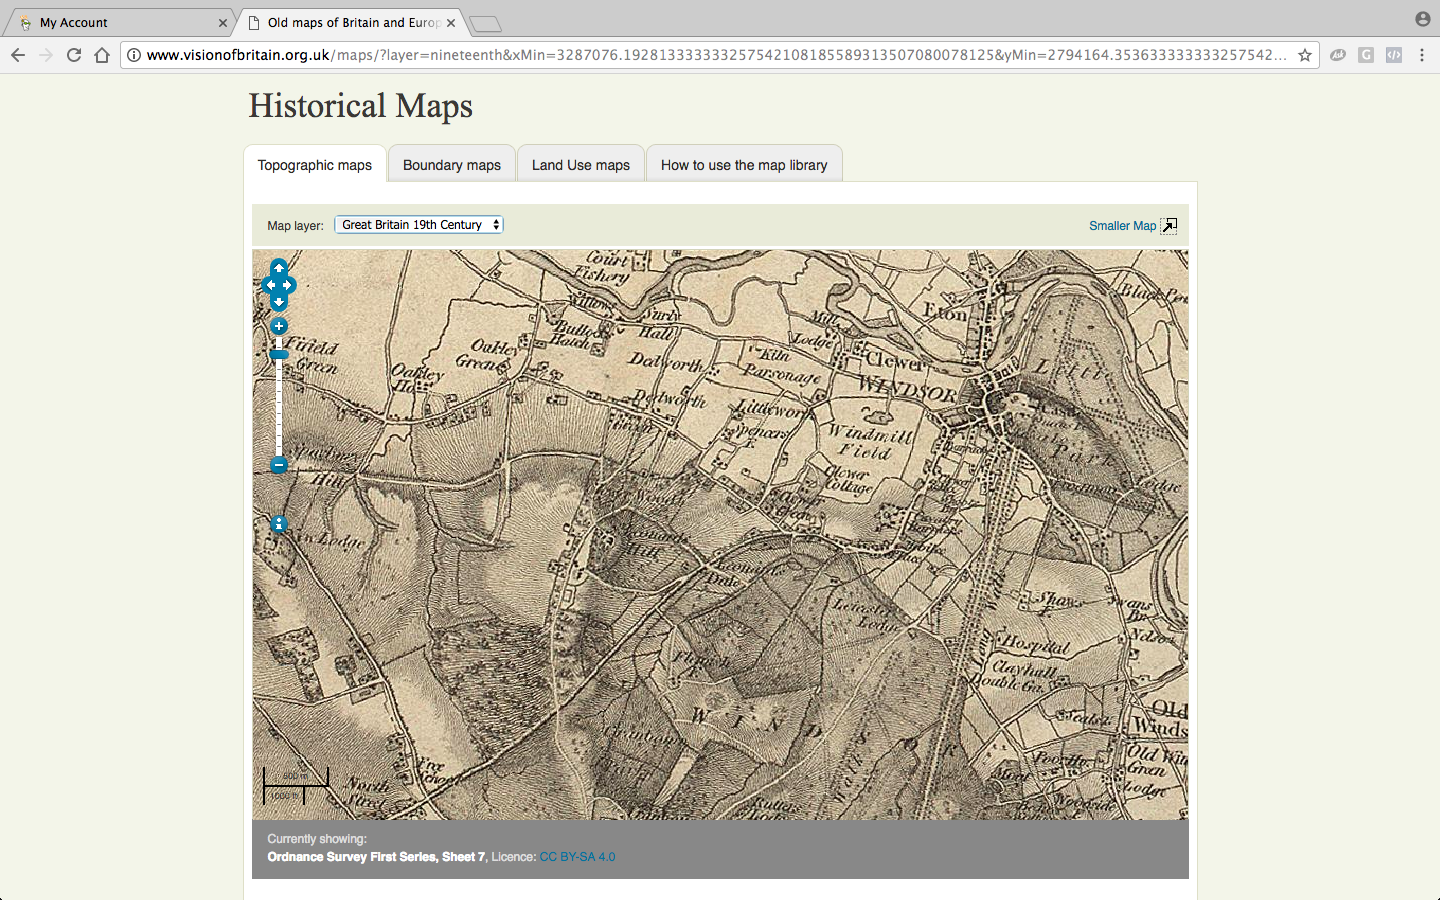This screenshot has width=1440, height=900.
Task: Open the CC BY-SA 4.0 licence link
Action: click(578, 857)
